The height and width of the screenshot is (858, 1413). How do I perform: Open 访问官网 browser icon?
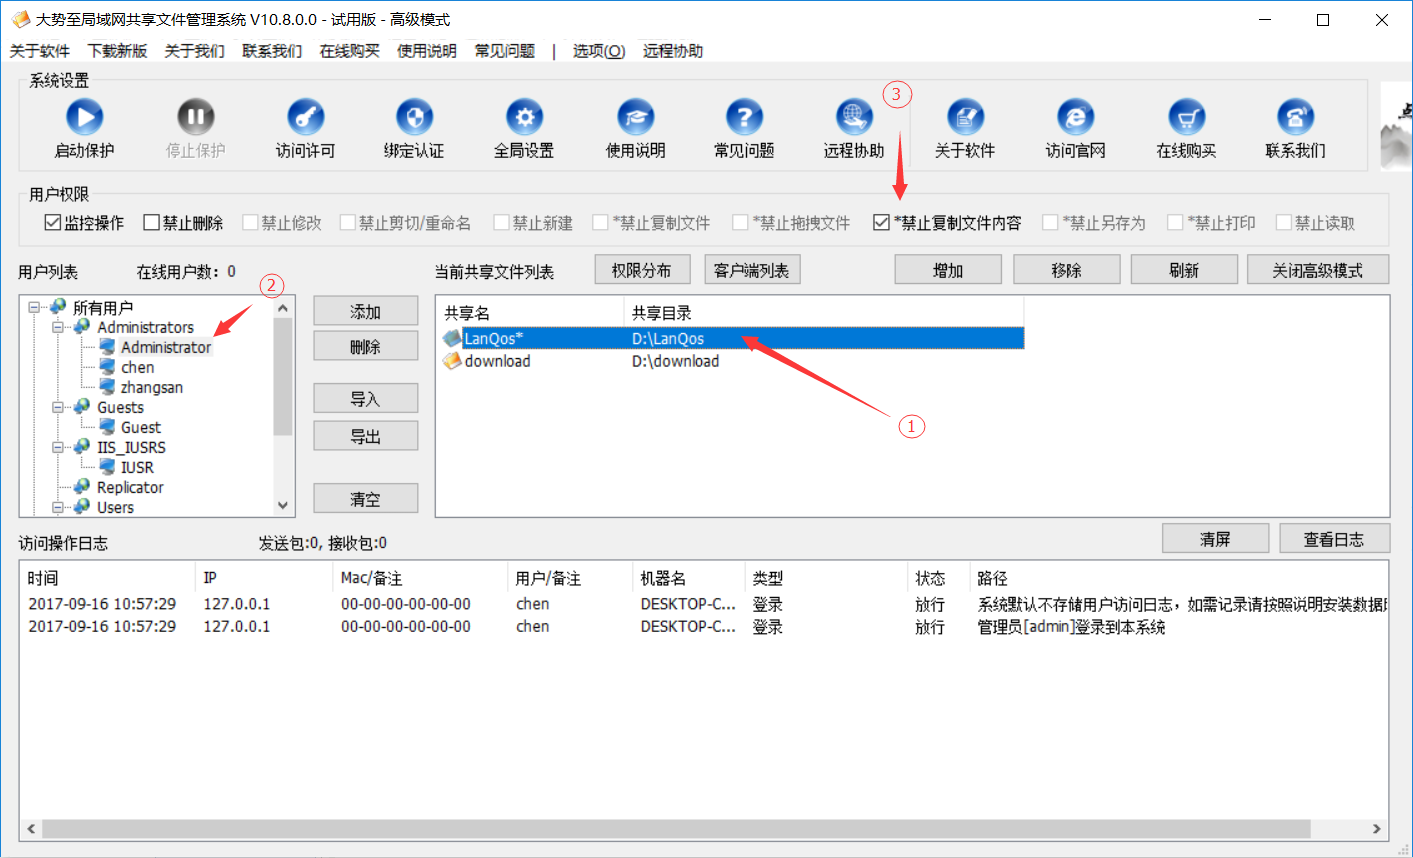(1075, 118)
